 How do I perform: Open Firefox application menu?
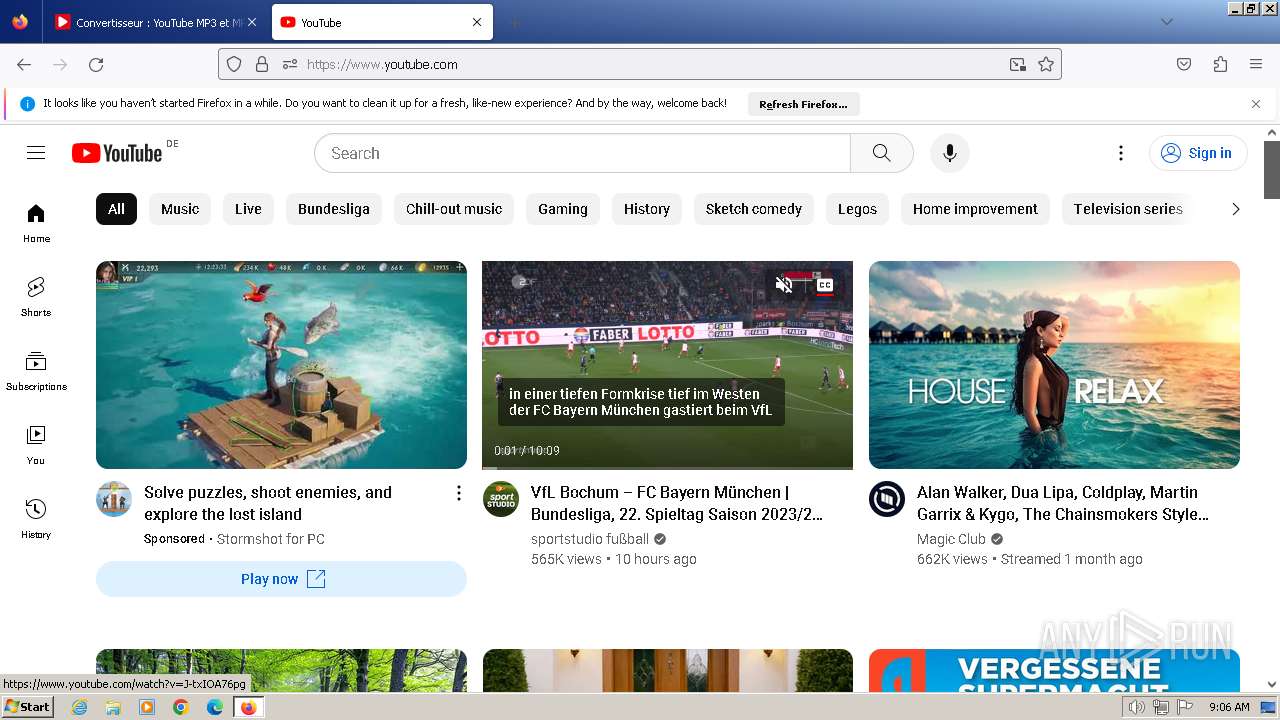(x=1256, y=64)
